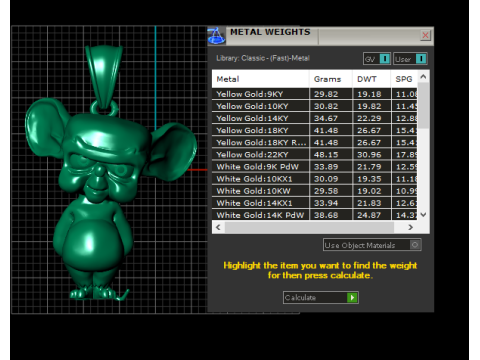Click the green Calculate arrow button
The height and width of the screenshot is (360, 480).
(352, 297)
